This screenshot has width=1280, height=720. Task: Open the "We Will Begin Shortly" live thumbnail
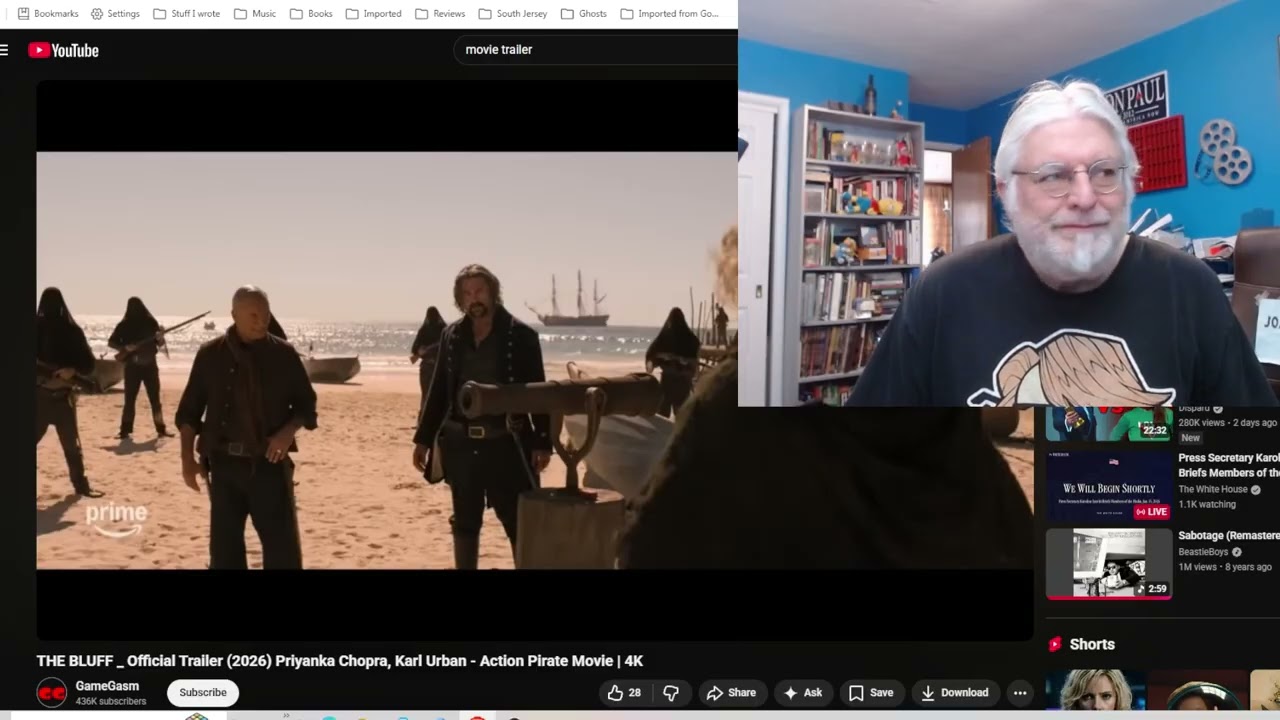click(1108, 486)
